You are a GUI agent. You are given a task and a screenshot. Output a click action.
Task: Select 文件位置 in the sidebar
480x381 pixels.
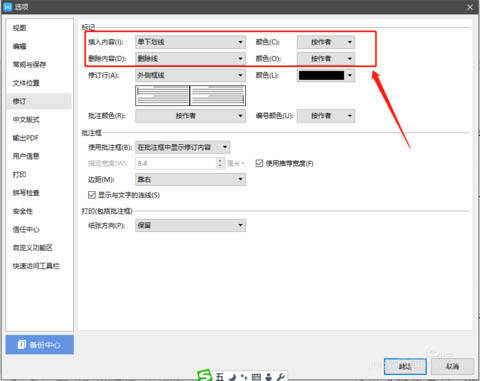click(x=26, y=83)
